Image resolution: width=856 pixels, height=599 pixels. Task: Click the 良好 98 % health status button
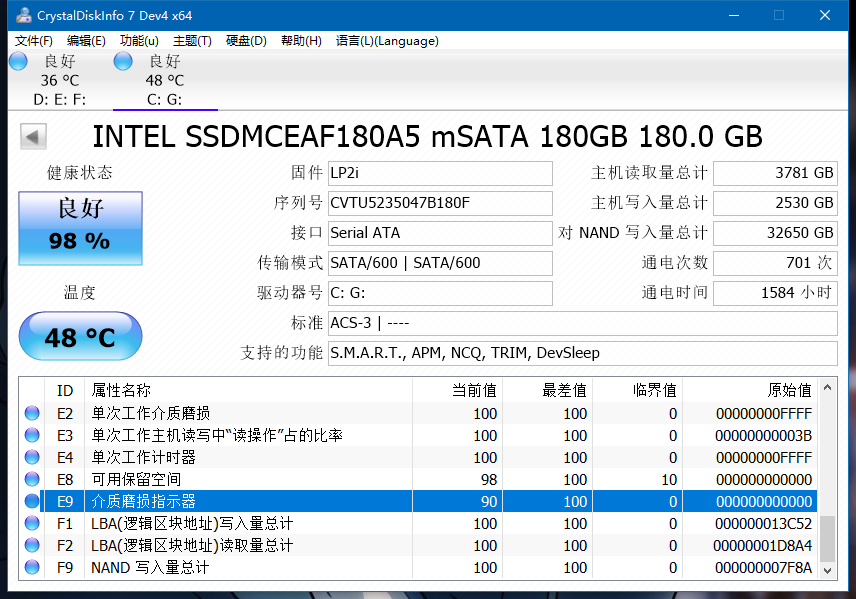[x=80, y=228]
